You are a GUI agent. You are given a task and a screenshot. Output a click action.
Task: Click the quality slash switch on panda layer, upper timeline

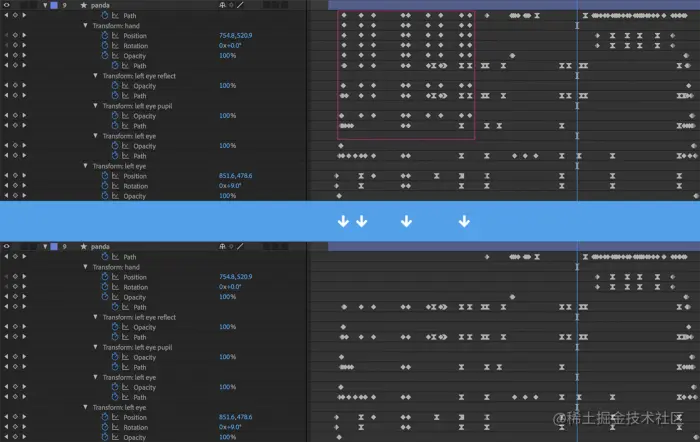[x=240, y=5]
